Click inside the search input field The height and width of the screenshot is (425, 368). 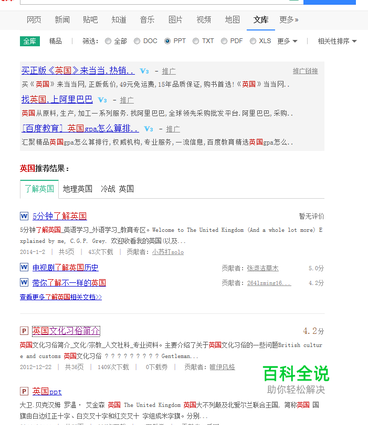[x=161, y=2]
